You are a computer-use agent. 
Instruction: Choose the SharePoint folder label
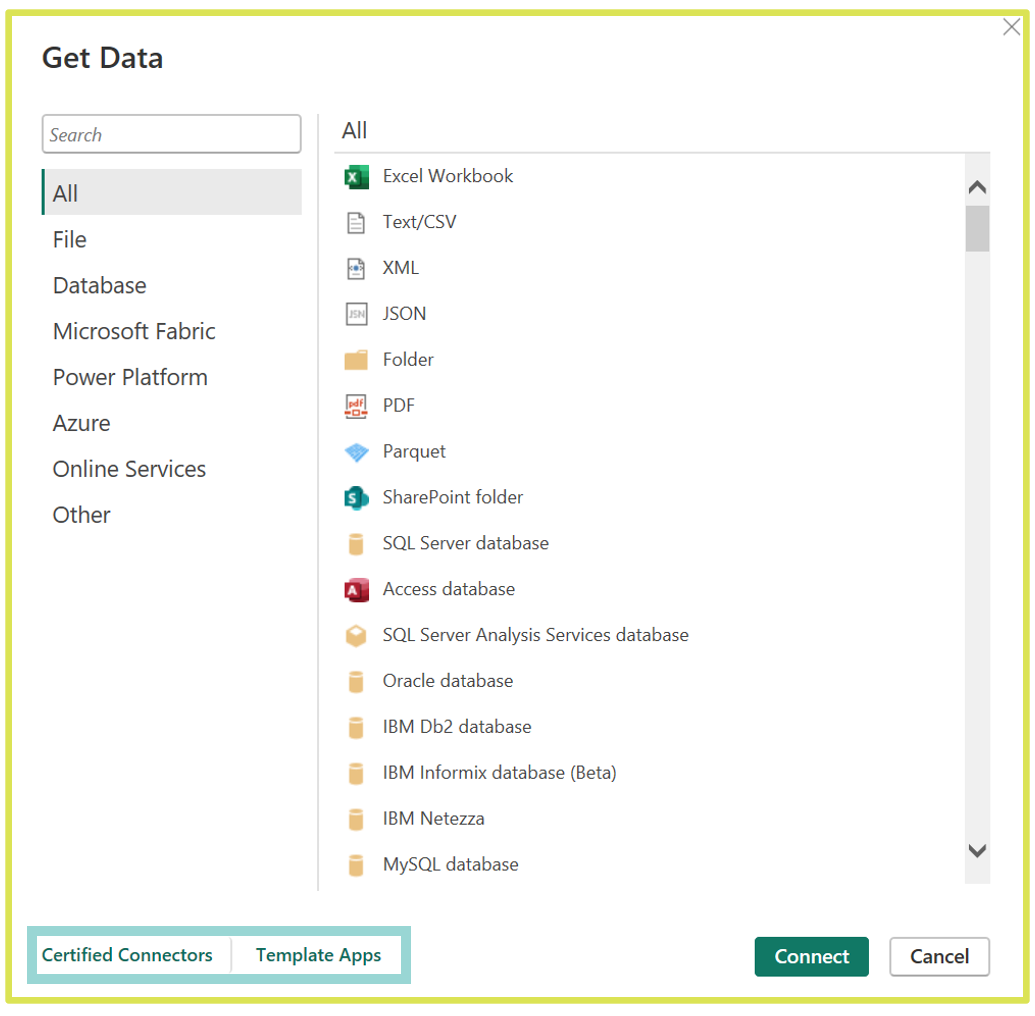tap(453, 498)
